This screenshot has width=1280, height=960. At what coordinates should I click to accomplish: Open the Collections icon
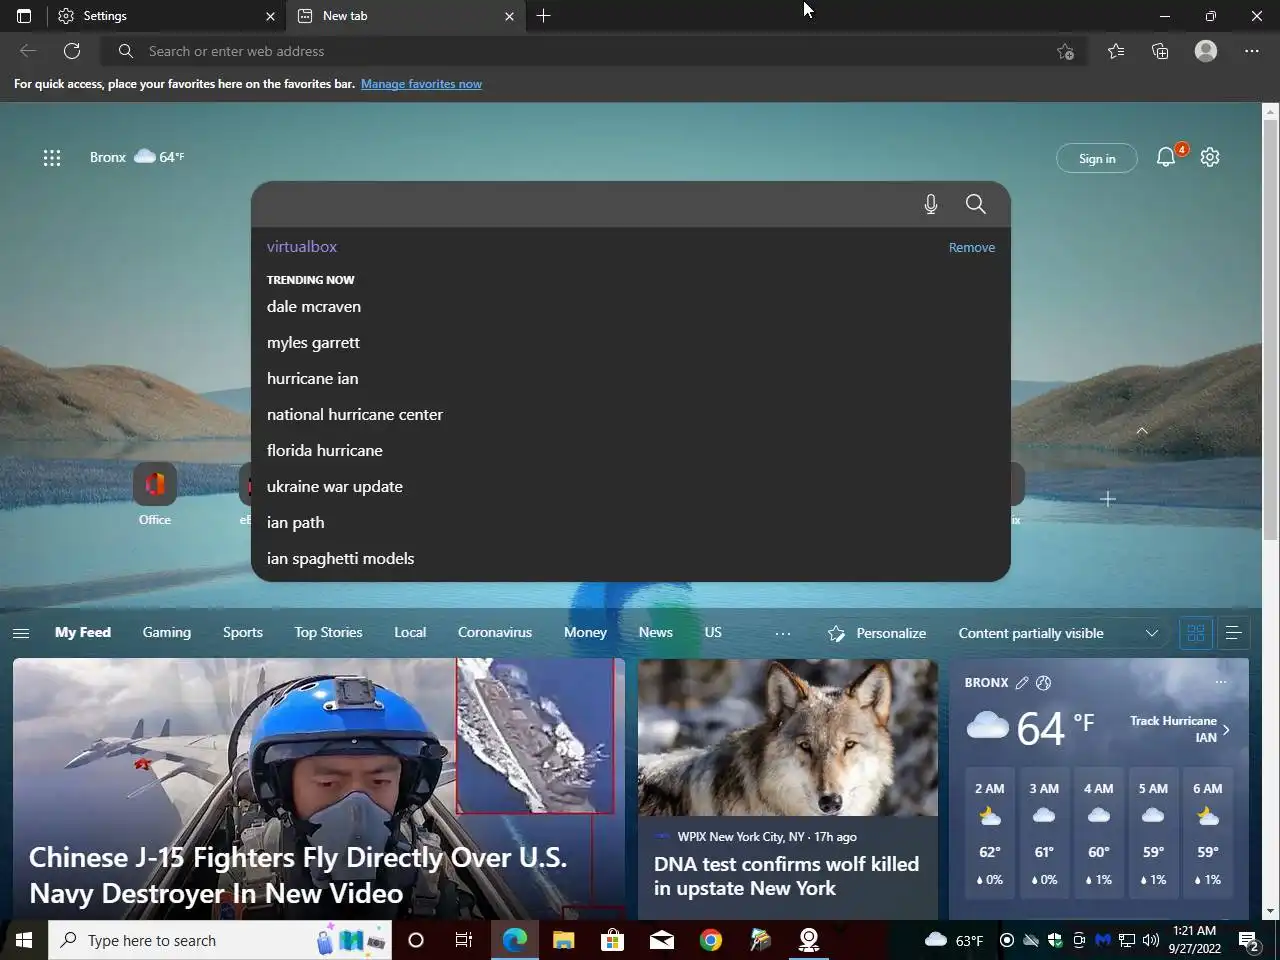(x=1160, y=51)
